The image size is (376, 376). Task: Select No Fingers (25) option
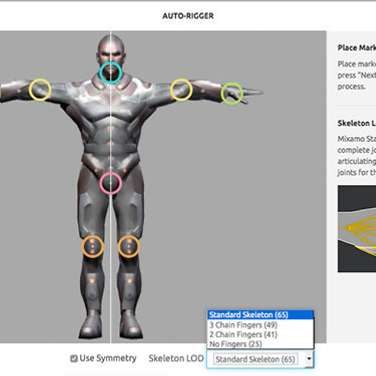pyautogui.click(x=260, y=344)
